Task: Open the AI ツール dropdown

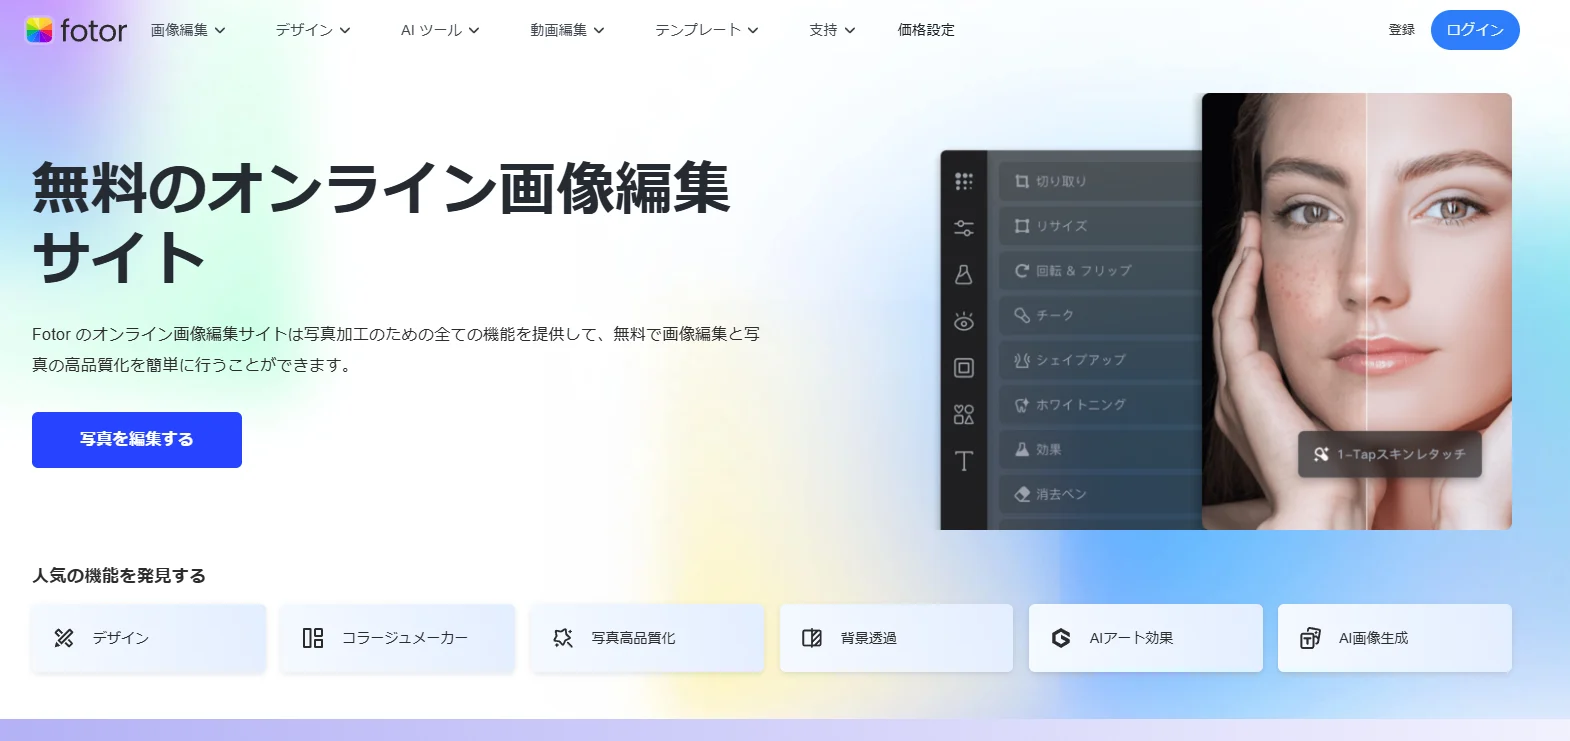Action: point(440,30)
